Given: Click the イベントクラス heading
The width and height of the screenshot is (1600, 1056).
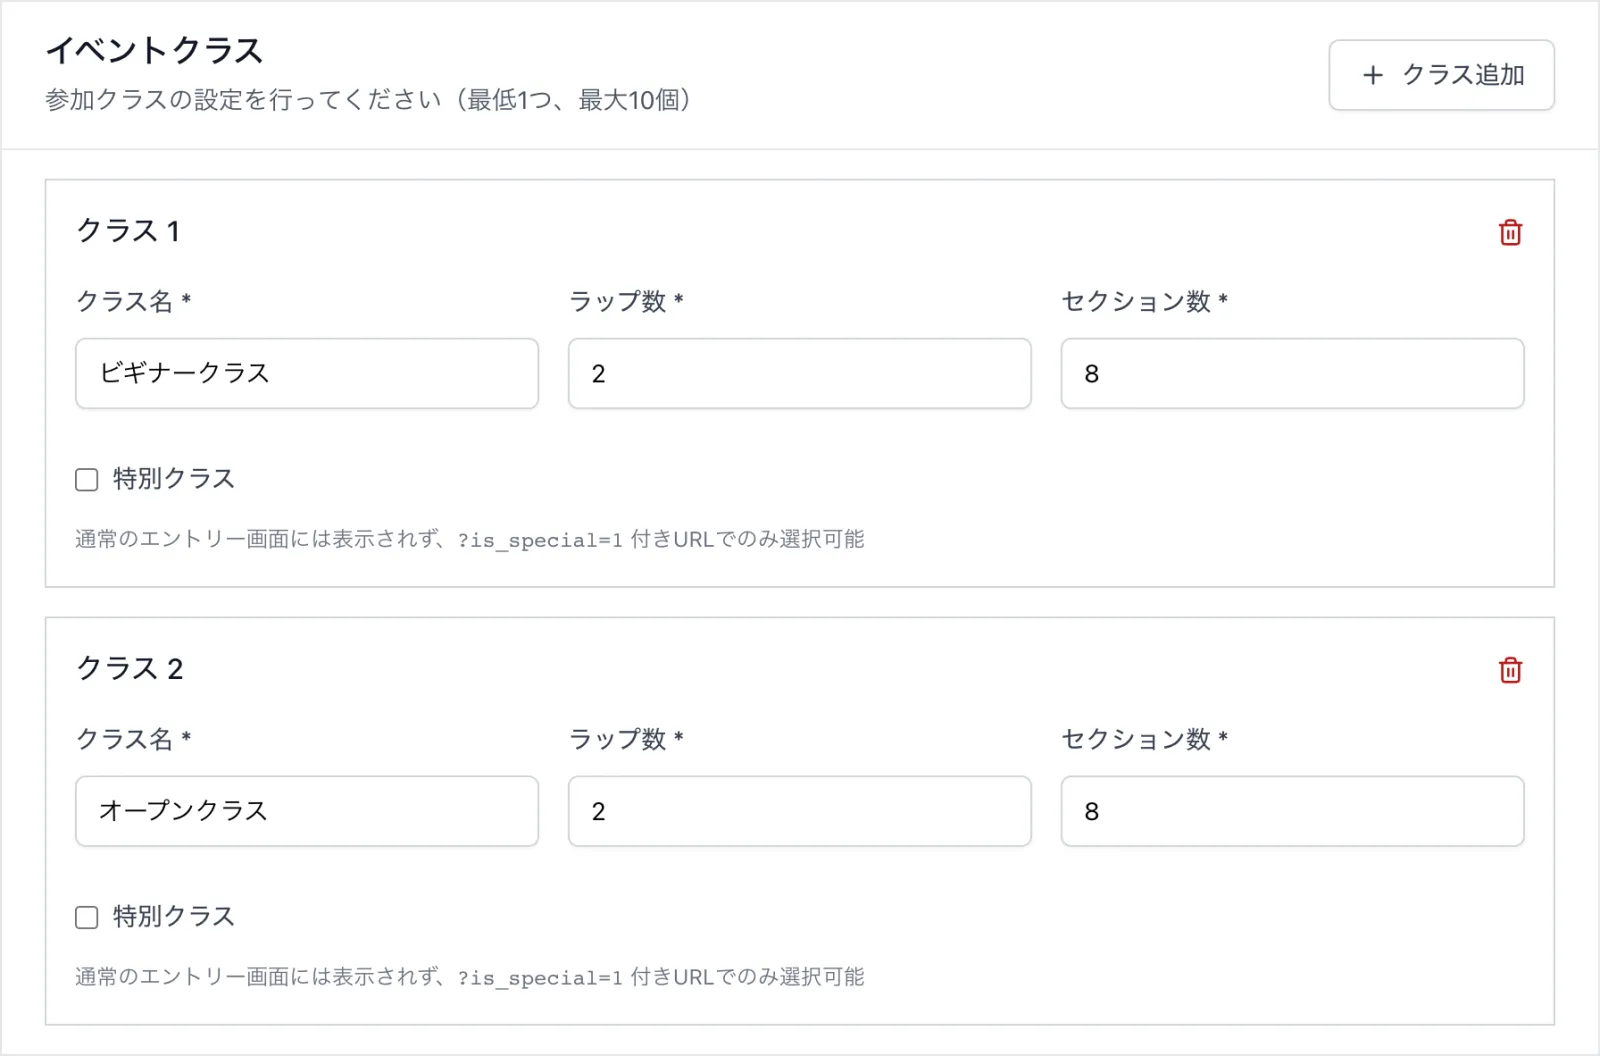Looking at the screenshot, I should tap(155, 50).
